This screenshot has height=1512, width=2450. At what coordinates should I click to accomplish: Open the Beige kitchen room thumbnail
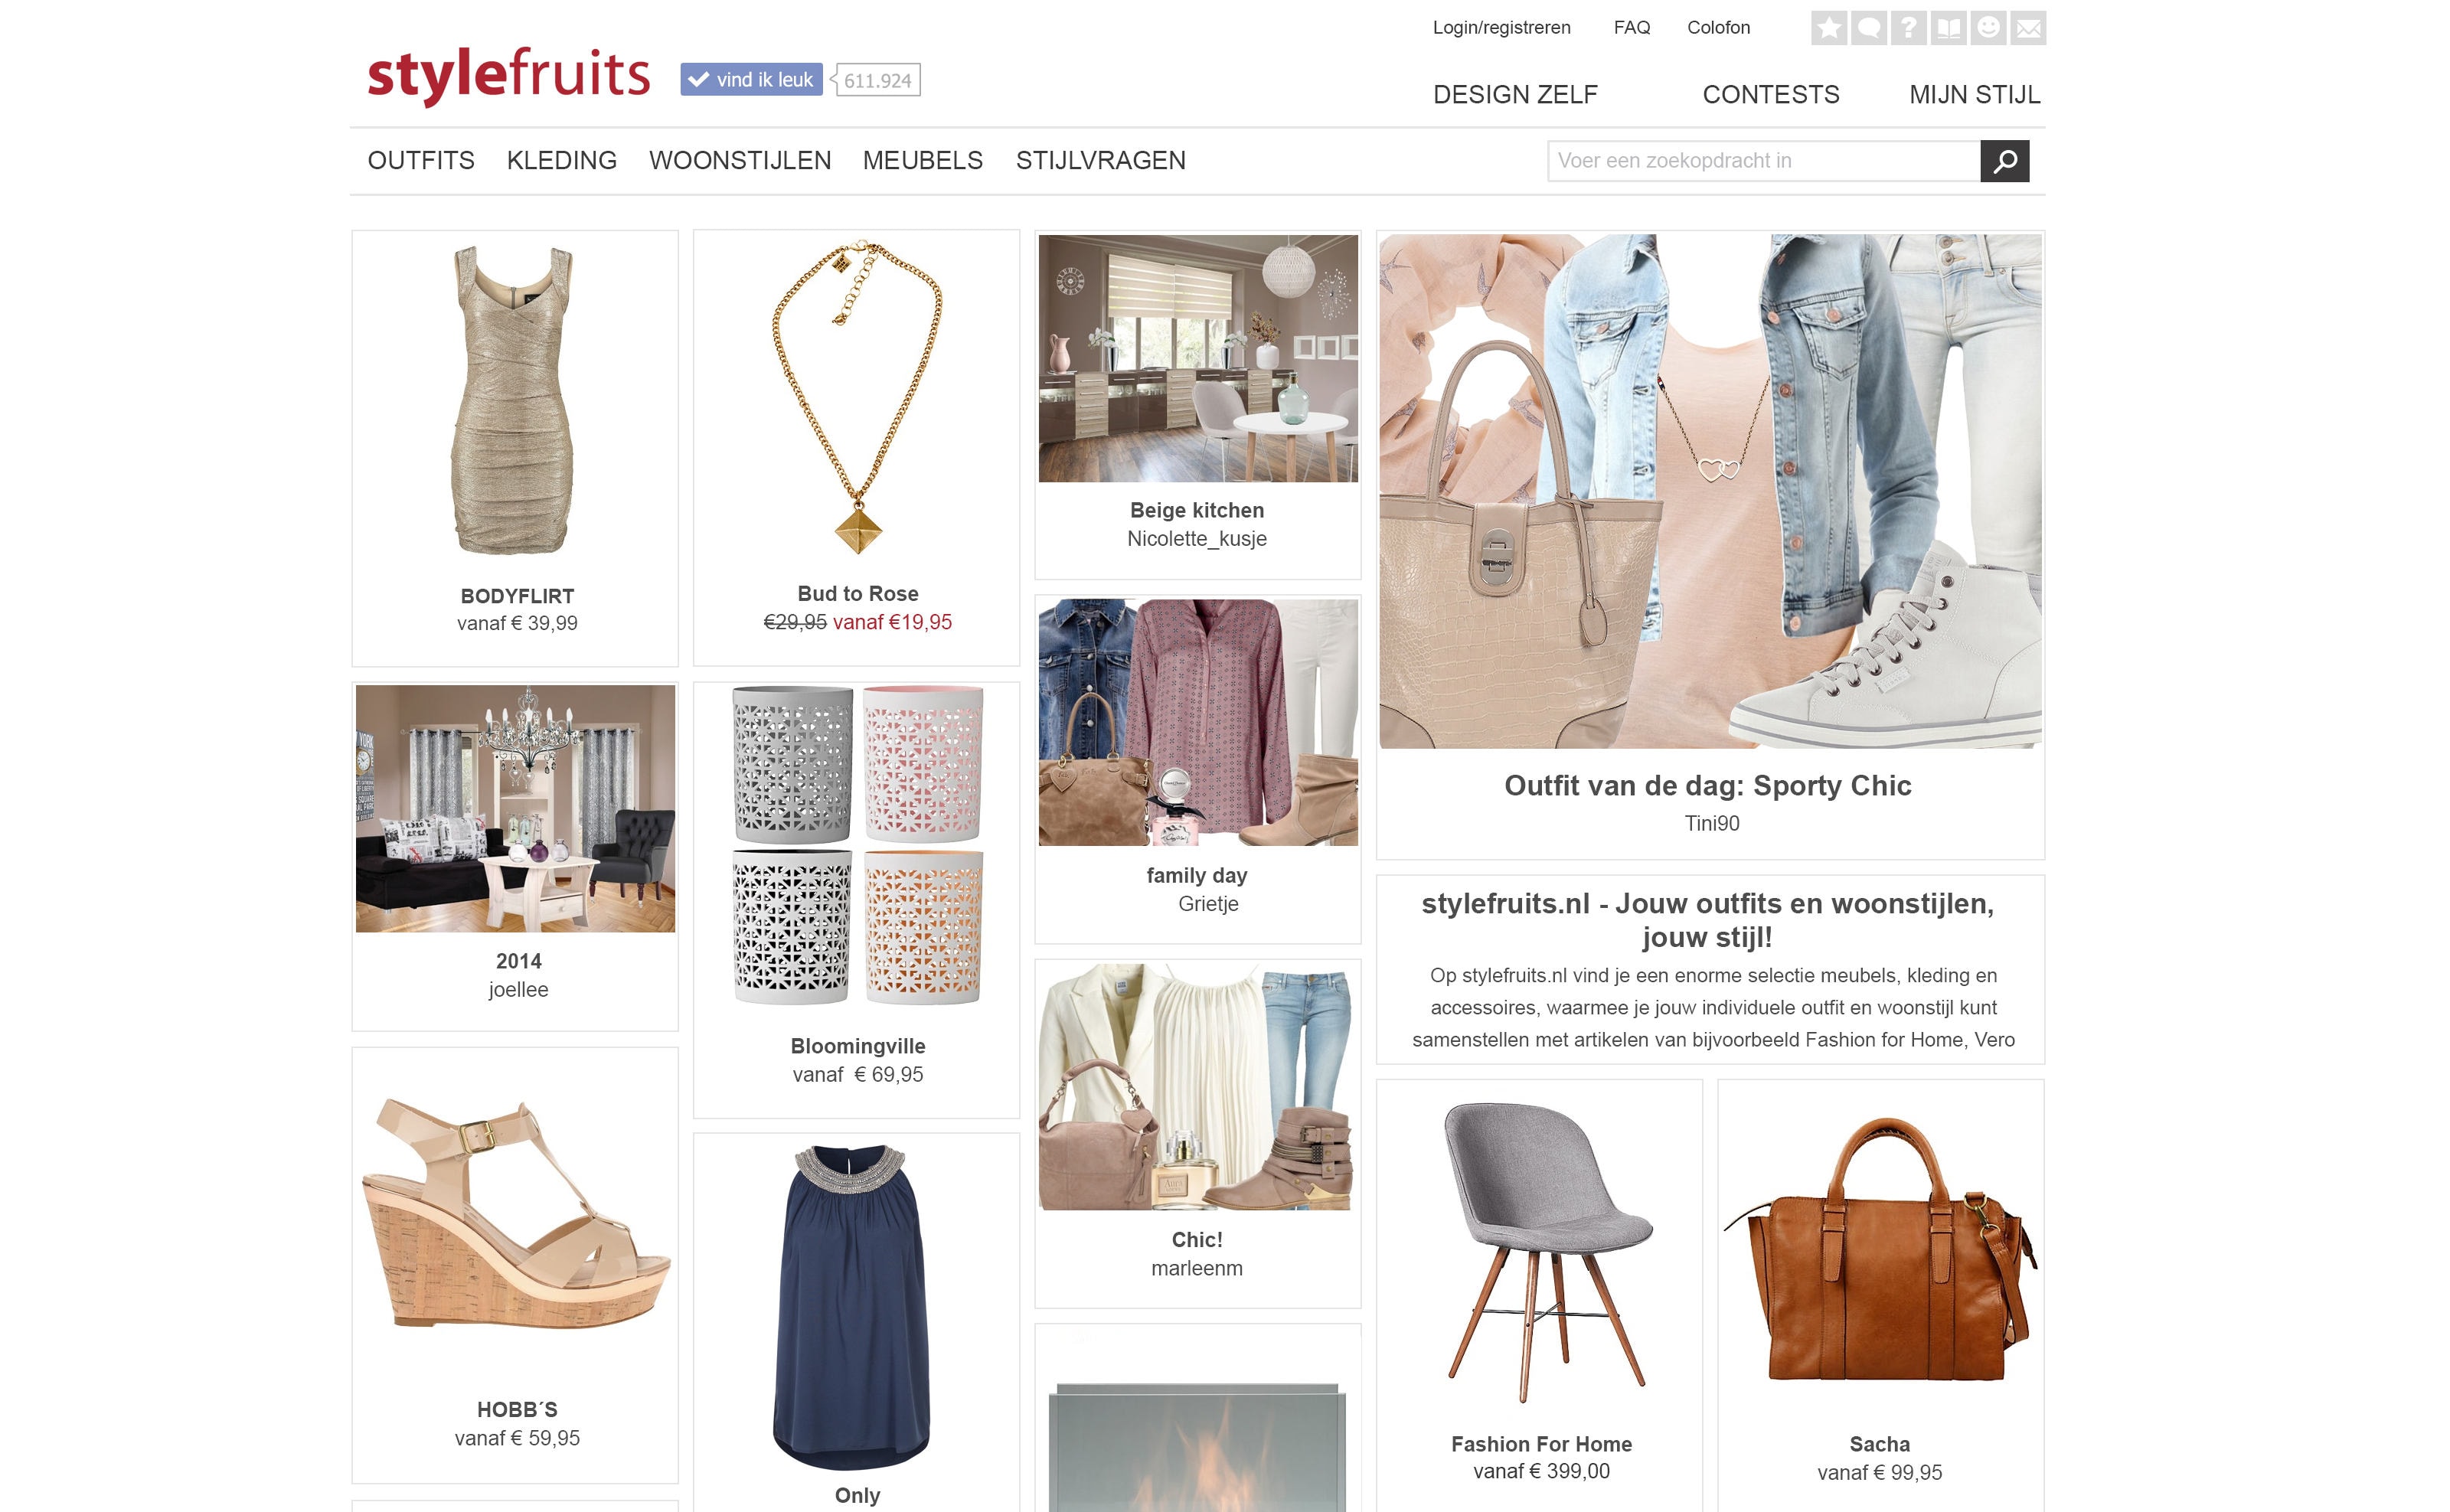click(x=1198, y=358)
